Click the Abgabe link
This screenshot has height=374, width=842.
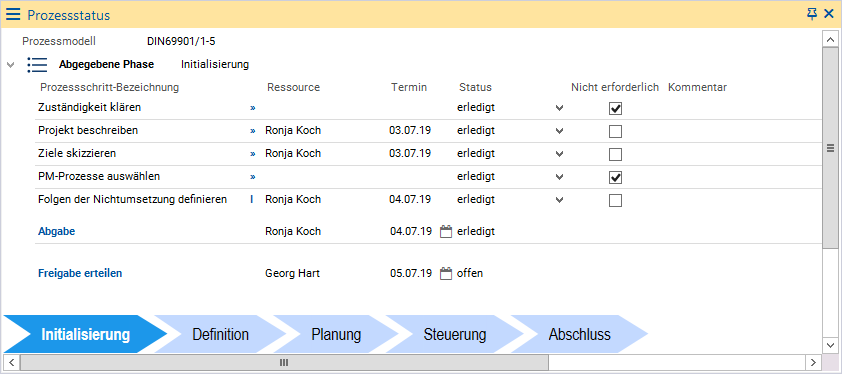[x=56, y=232]
